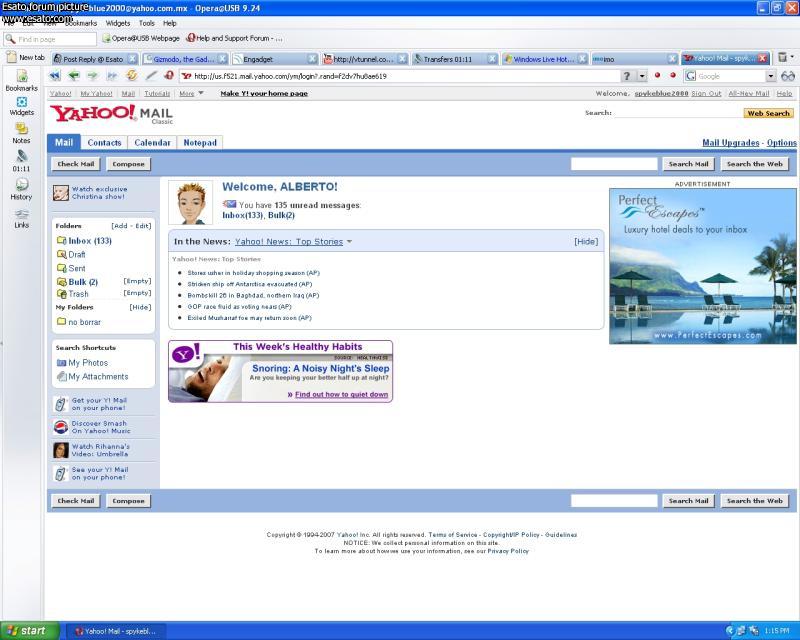Click the top Check Mail button
The image size is (800, 640).
pos(76,164)
